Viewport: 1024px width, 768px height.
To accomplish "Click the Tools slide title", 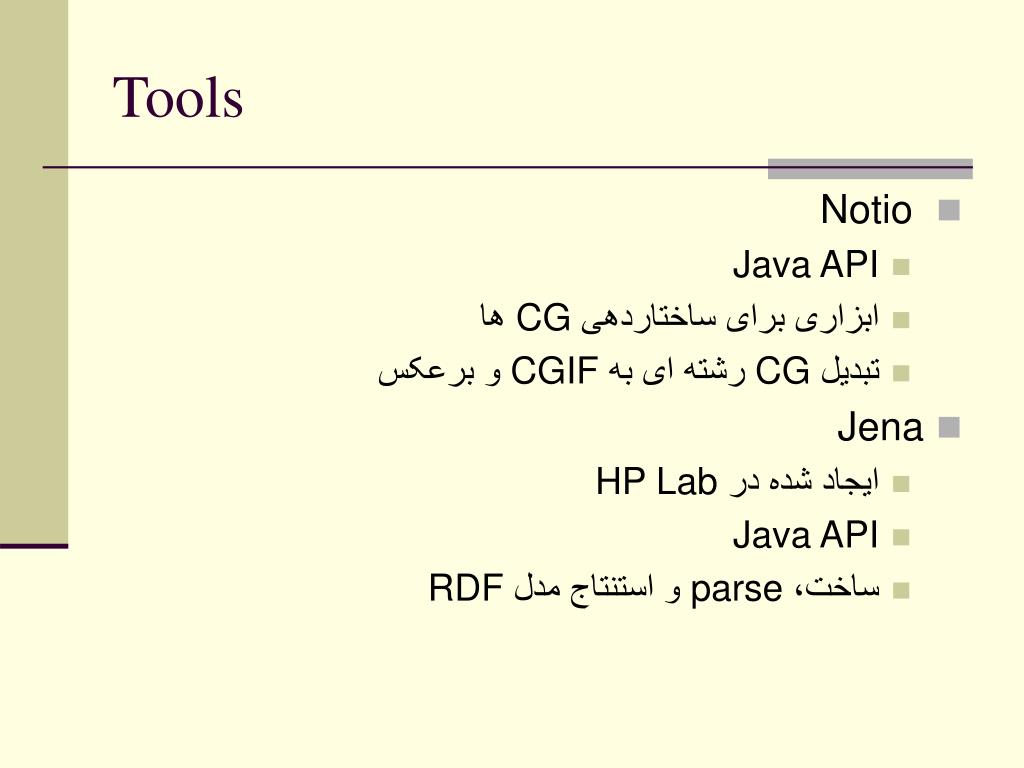I will [178, 98].
